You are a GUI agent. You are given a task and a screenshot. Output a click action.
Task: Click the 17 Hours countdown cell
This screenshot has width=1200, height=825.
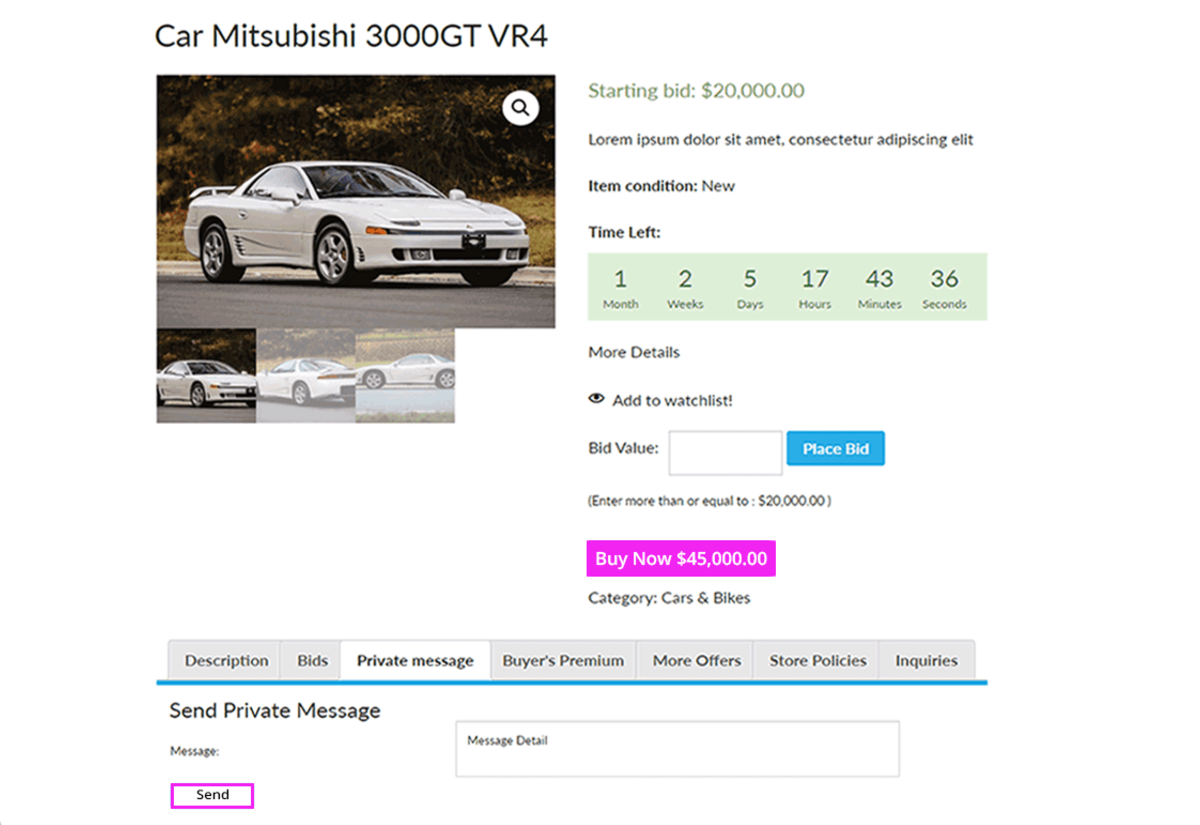click(x=815, y=287)
